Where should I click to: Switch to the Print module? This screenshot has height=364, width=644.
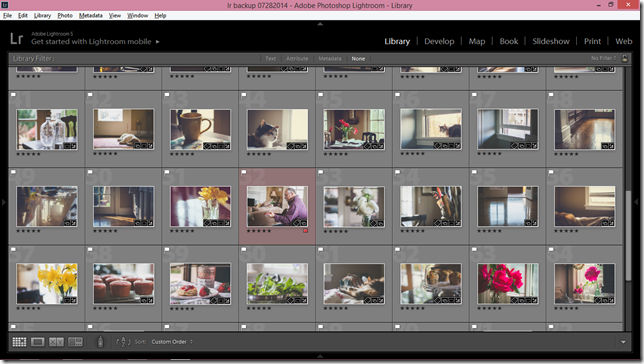coord(592,41)
